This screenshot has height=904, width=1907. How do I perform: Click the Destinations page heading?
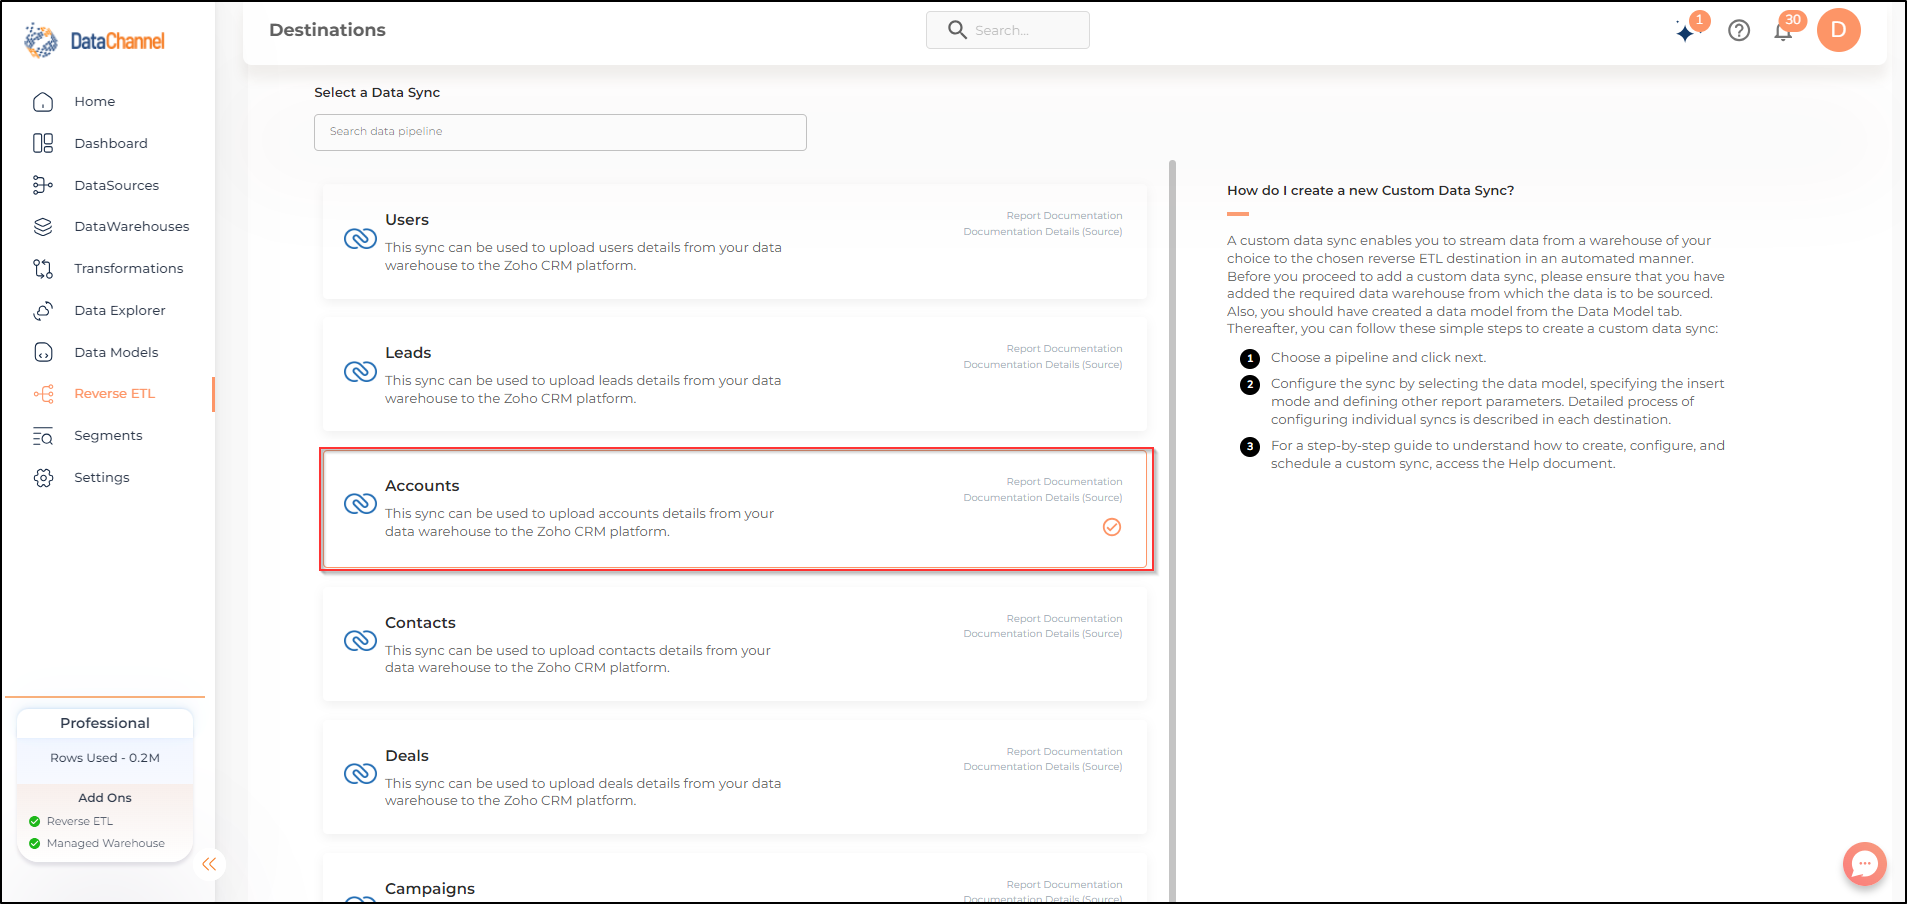[327, 30]
